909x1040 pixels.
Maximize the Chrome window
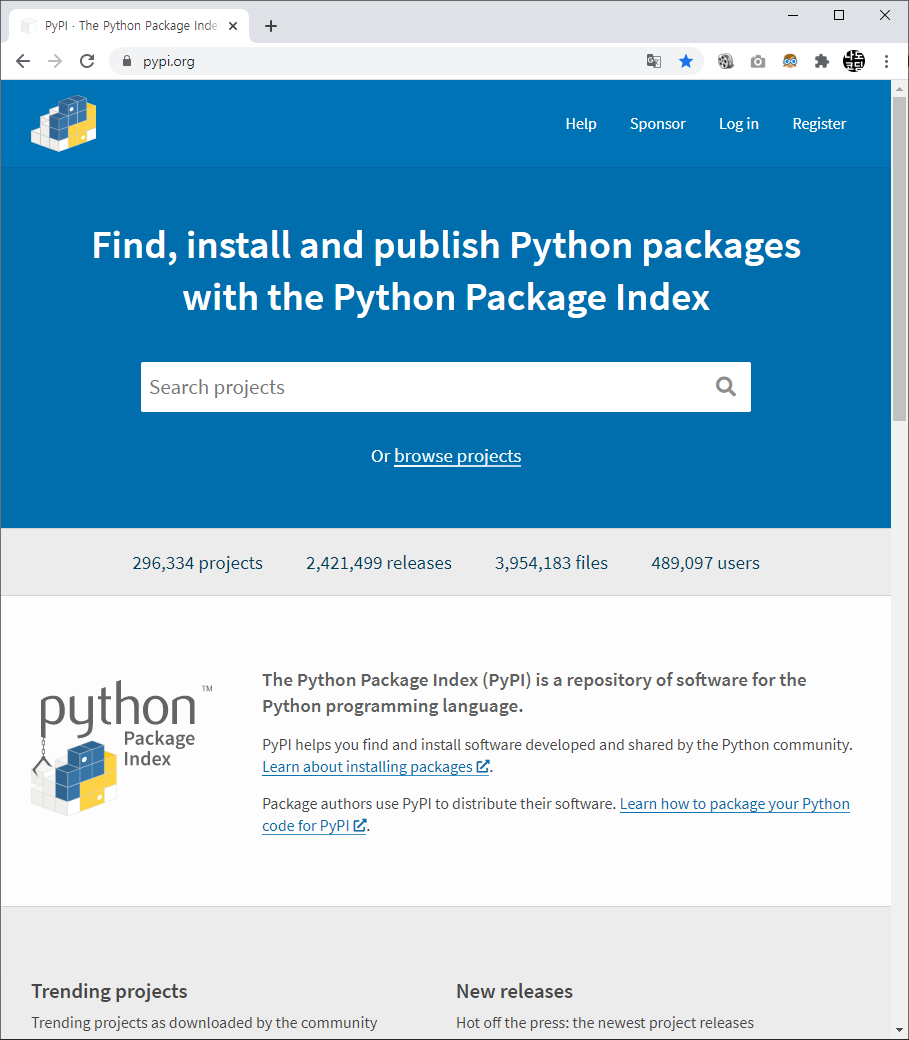tap(839, 15)
